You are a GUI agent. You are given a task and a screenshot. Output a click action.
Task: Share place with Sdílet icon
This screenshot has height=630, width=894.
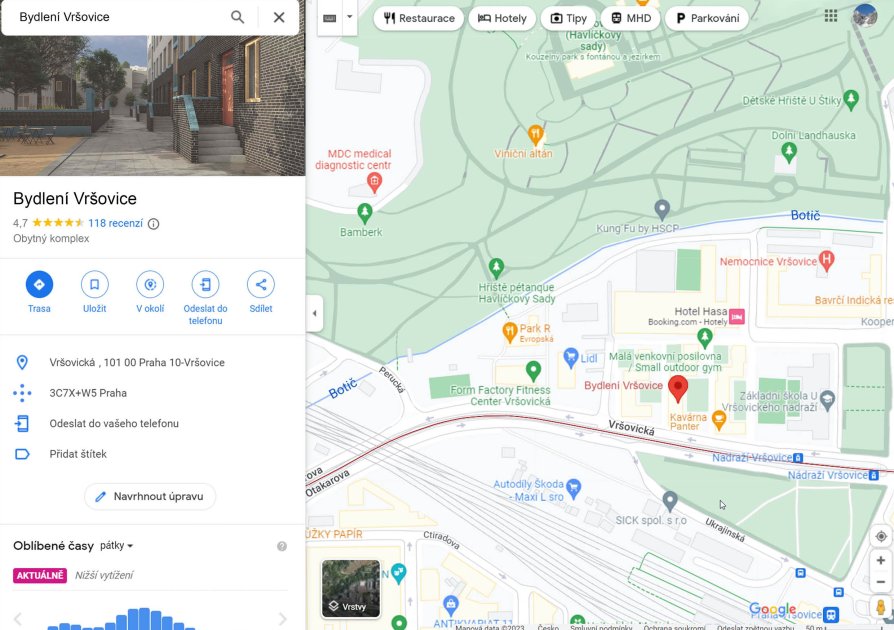tap(261, 284)
